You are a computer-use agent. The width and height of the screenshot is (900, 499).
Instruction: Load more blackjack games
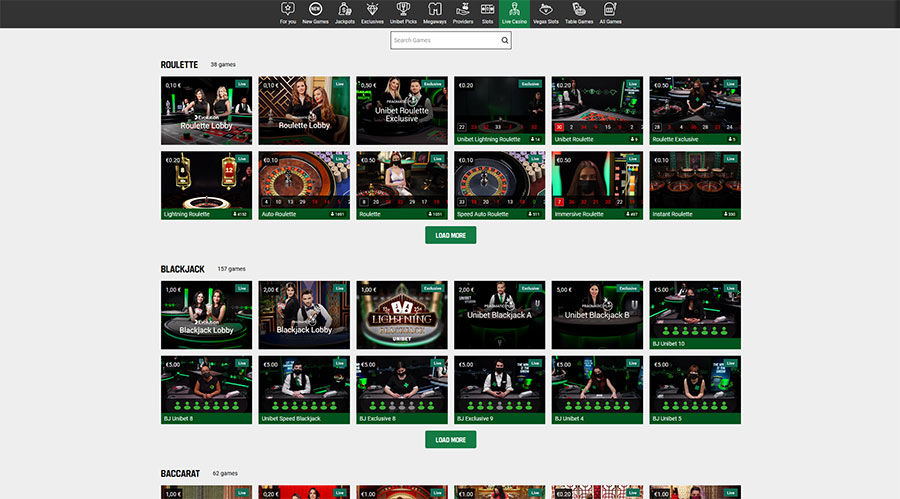click(x=451, y=440)
